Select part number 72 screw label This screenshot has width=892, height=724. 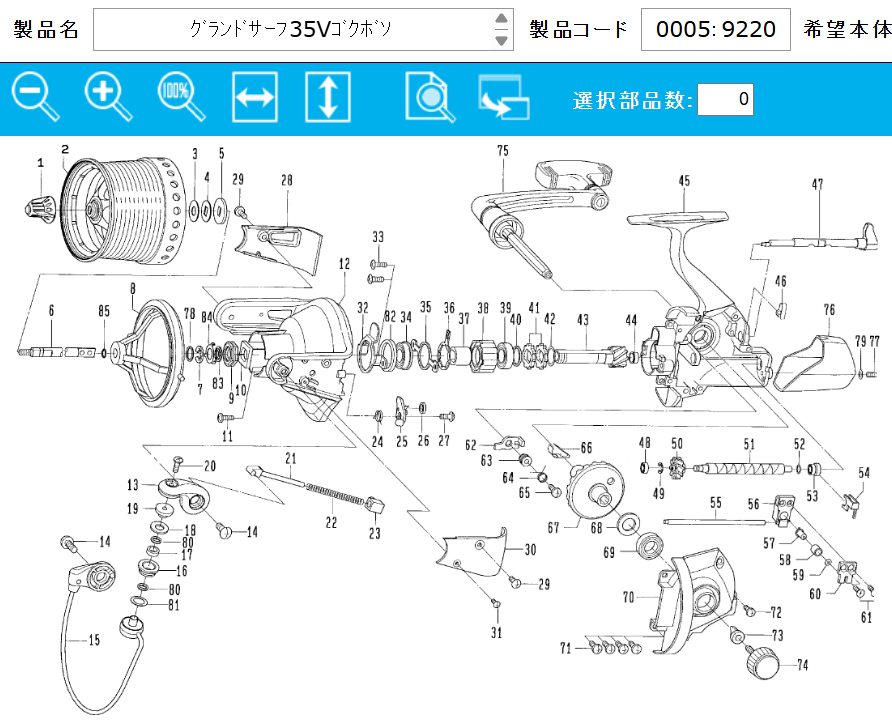click(776, 612)
